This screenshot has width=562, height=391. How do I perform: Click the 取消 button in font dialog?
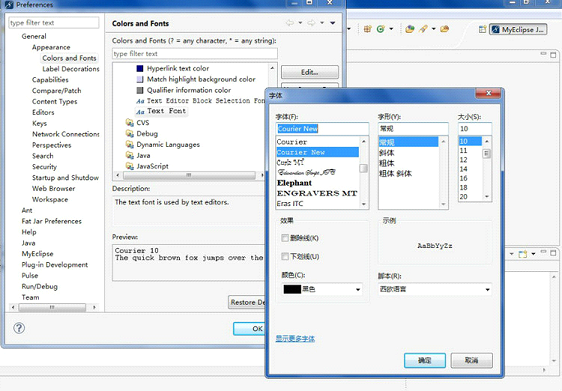(471, 360)
